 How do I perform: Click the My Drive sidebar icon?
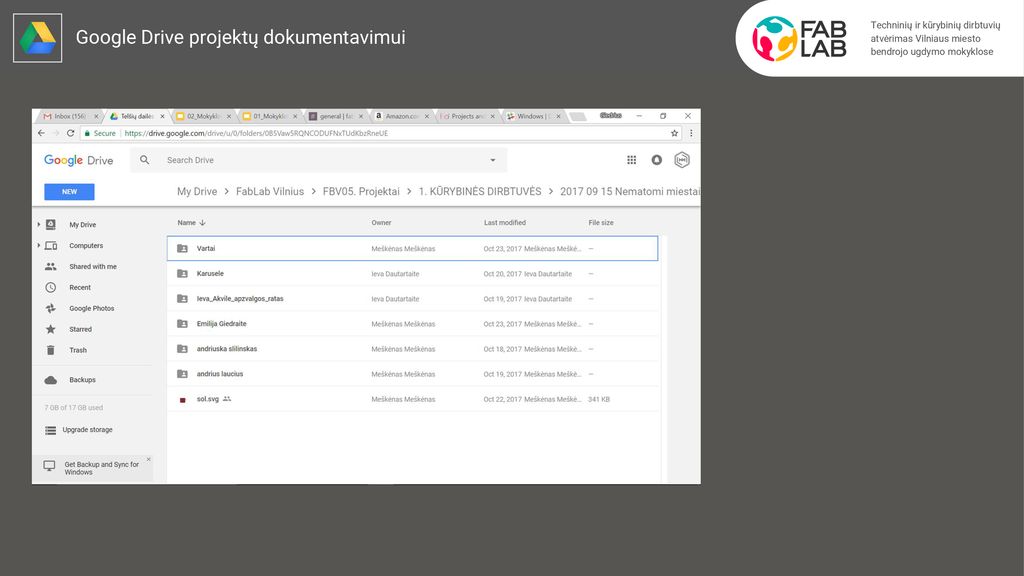[50, 225]
